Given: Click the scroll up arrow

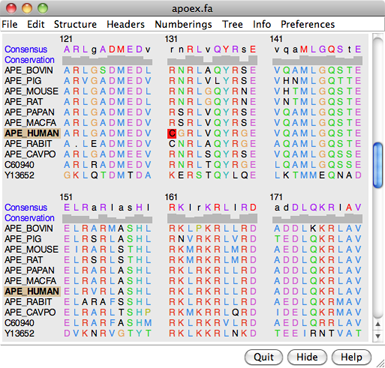Looking at the screenshot, I should point(378,324).
